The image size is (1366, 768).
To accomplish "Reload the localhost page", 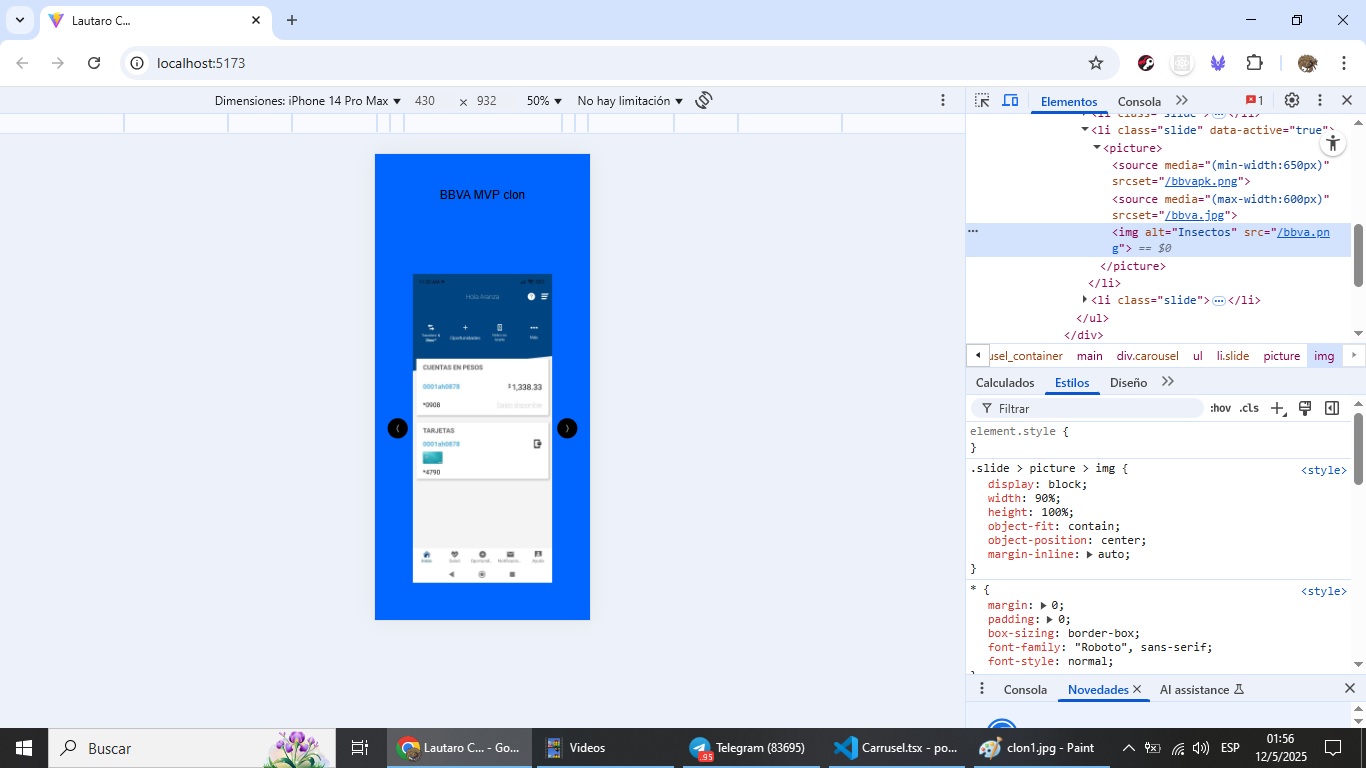I will tap(94, 63).
